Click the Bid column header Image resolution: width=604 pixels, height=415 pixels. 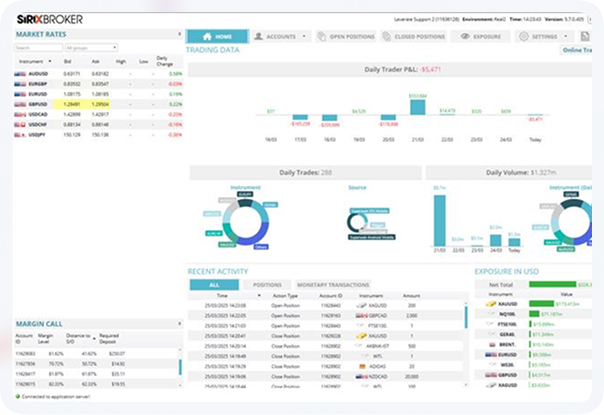[67, 61]
